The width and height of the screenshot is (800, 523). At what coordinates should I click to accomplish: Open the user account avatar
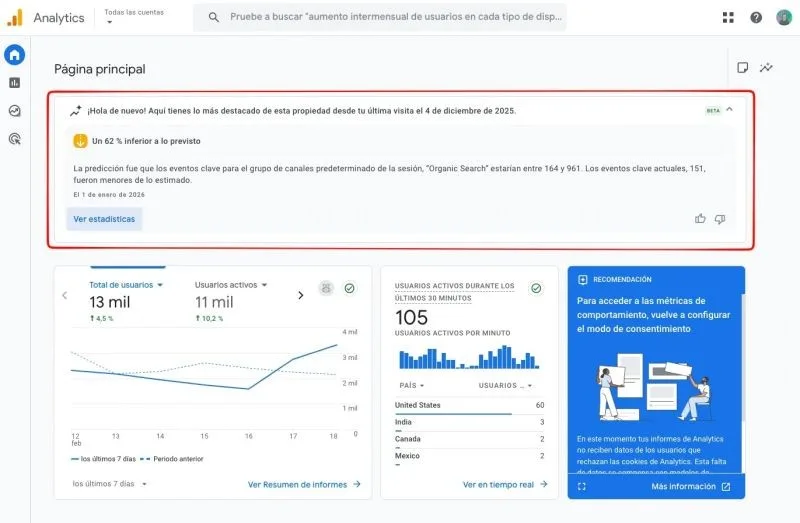(784, 17)
